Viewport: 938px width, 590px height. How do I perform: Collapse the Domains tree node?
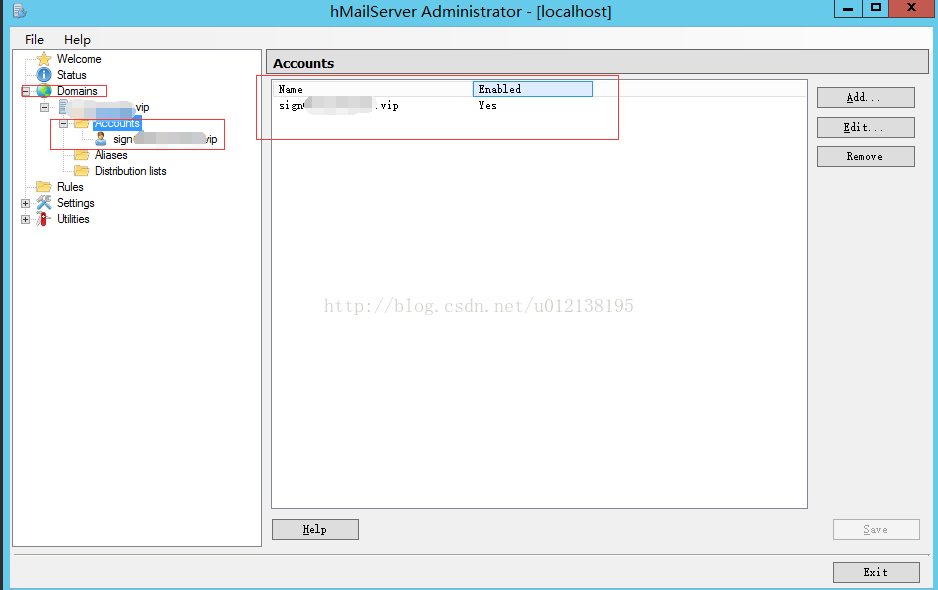tap(26, 91)
